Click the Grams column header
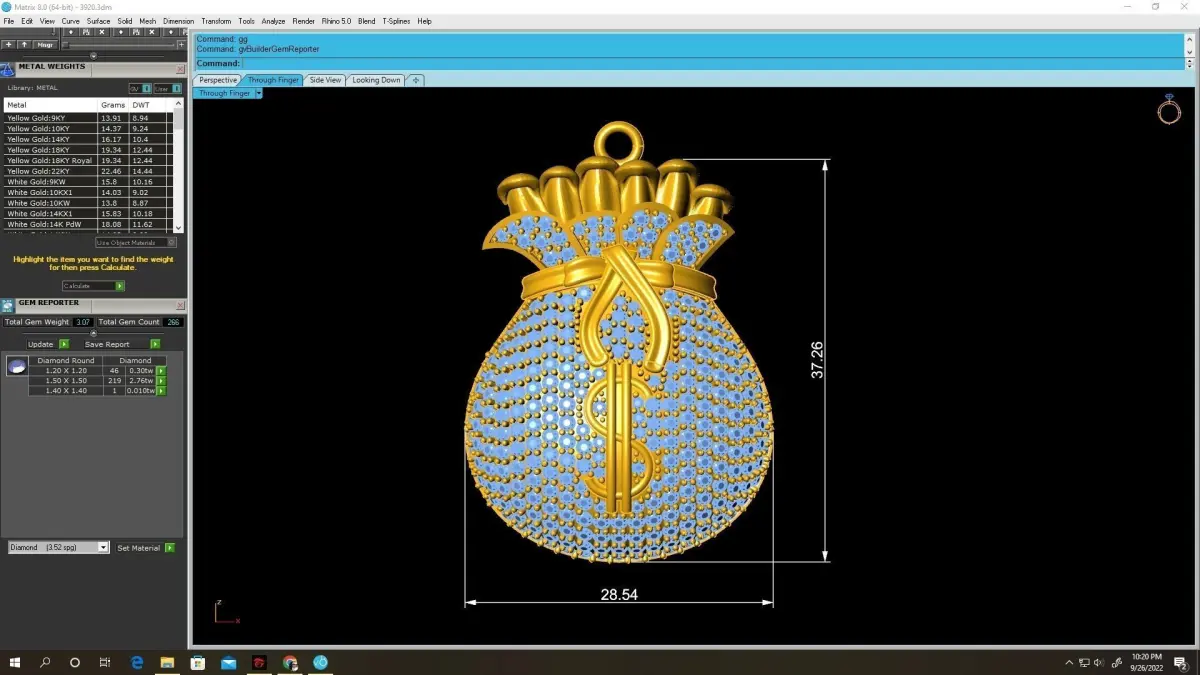The image size is (1200, 675). [113, 105]
